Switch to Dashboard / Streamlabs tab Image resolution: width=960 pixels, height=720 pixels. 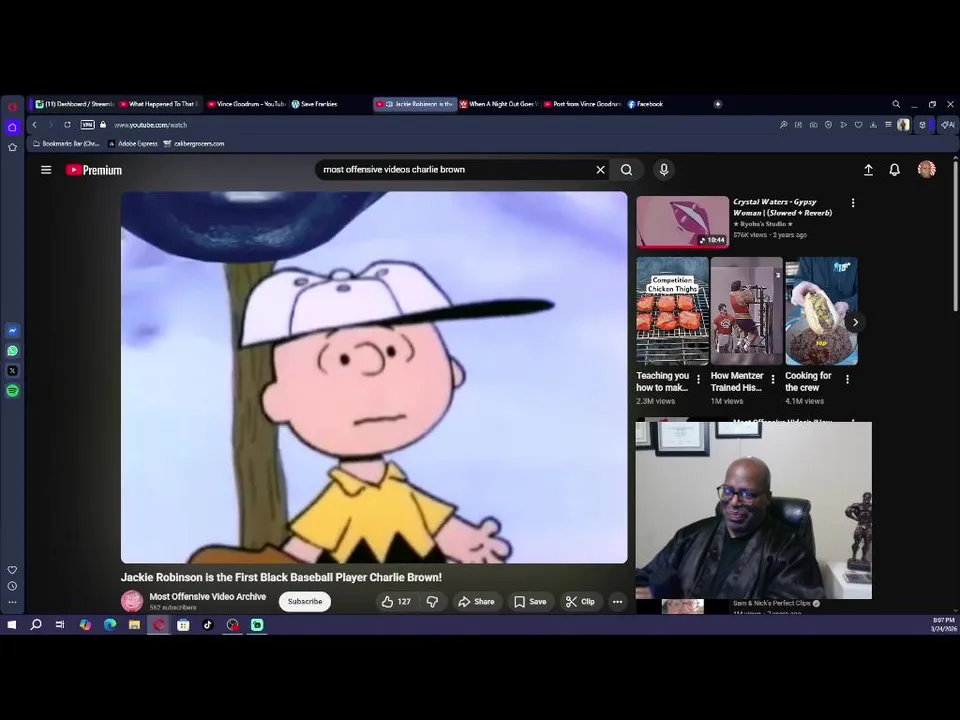coord(74,104)
